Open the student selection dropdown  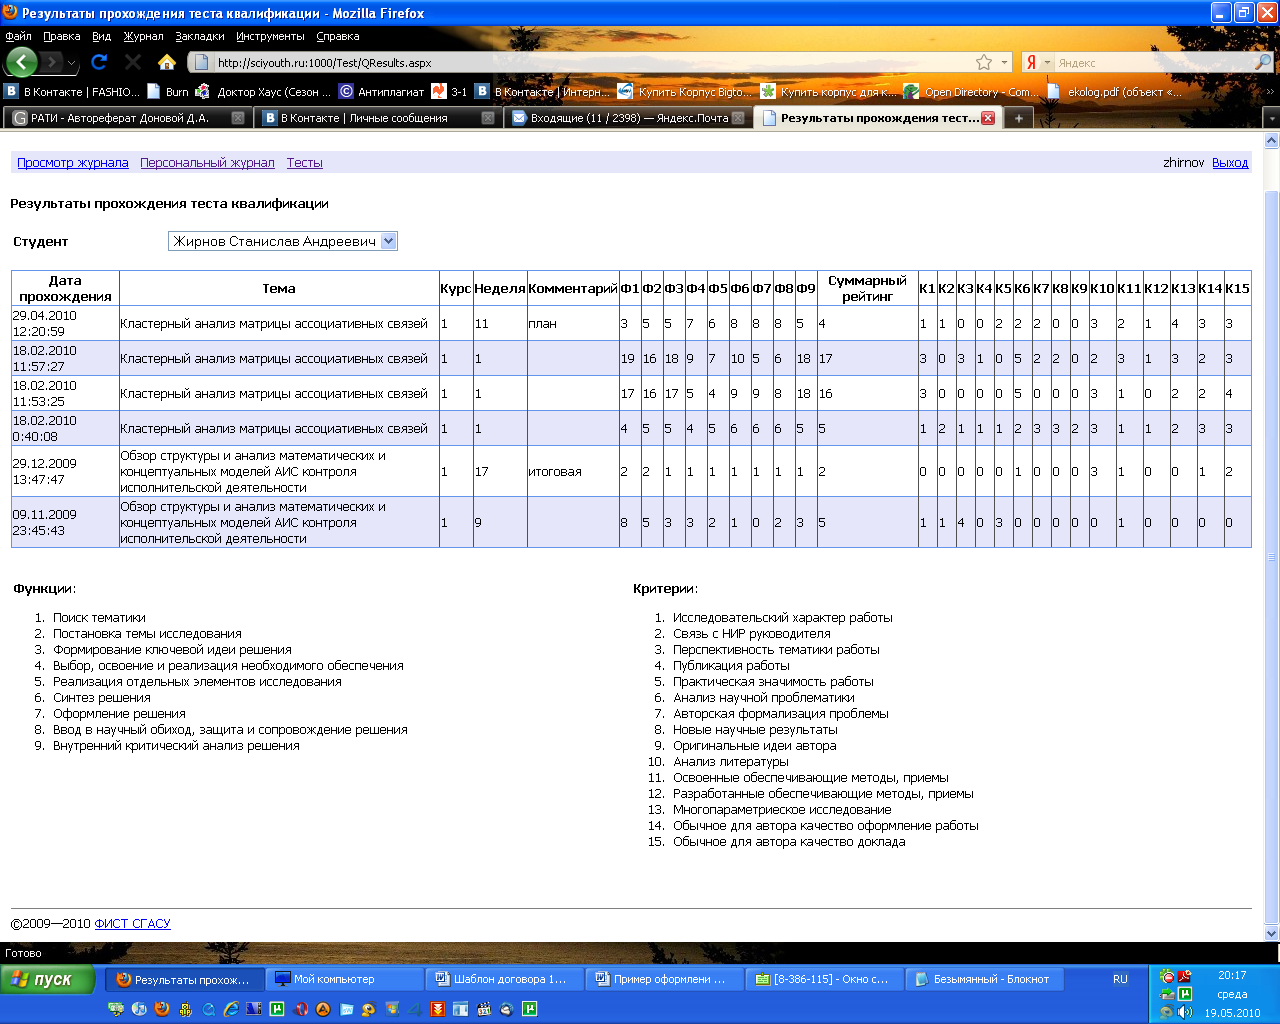click(283, 241)
